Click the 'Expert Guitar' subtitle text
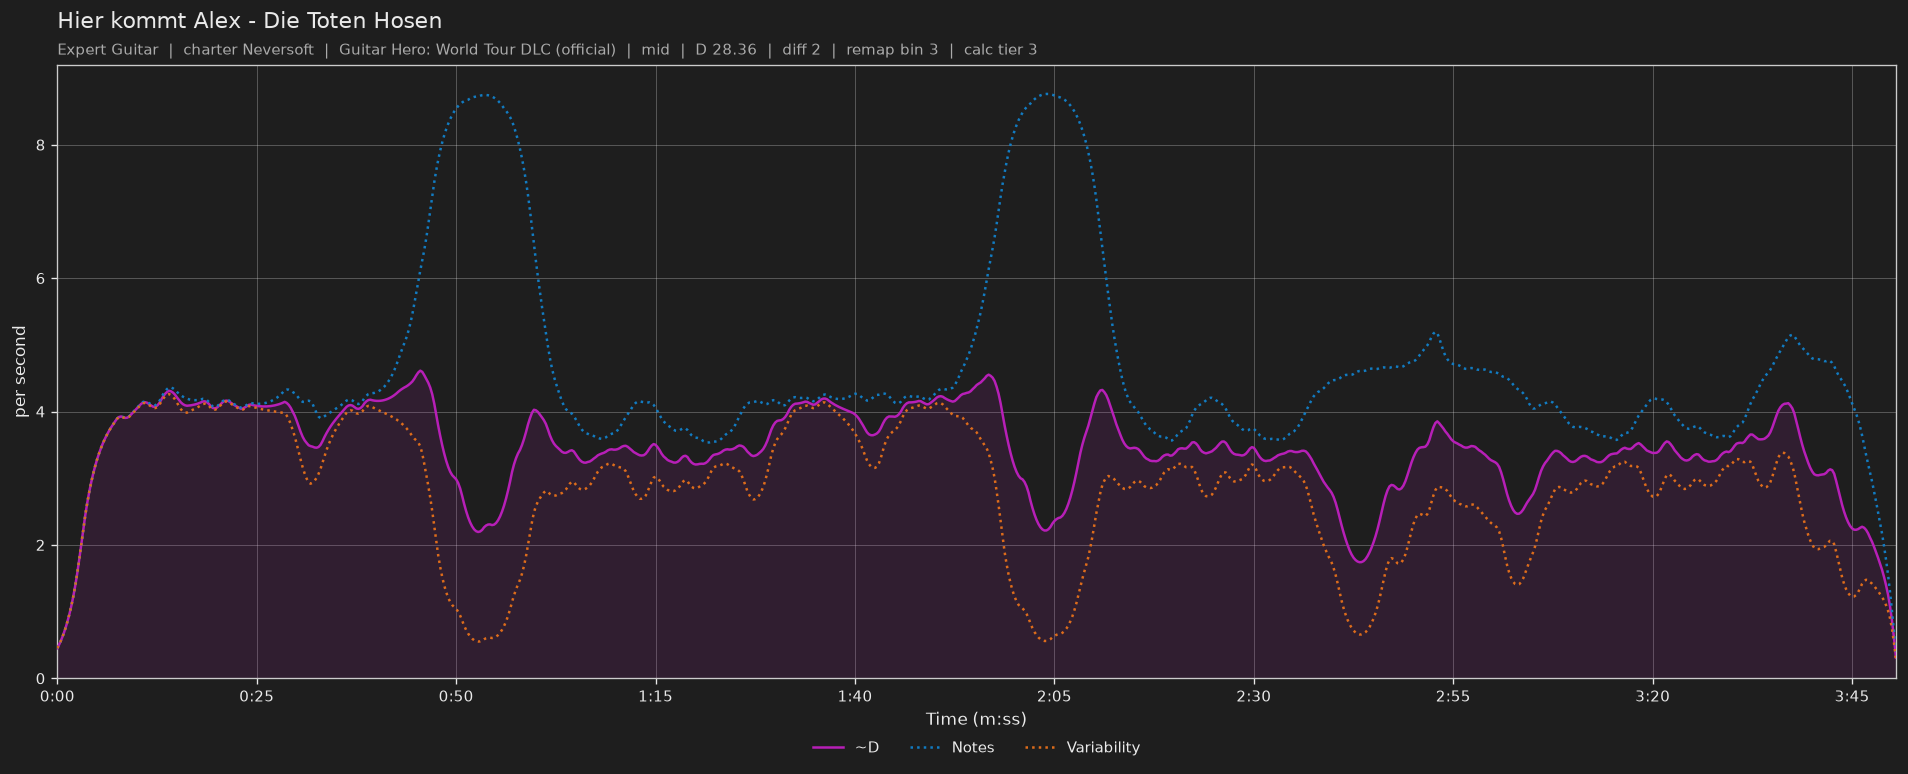This screenshot has width=1908, height=774. pos(108,49)
